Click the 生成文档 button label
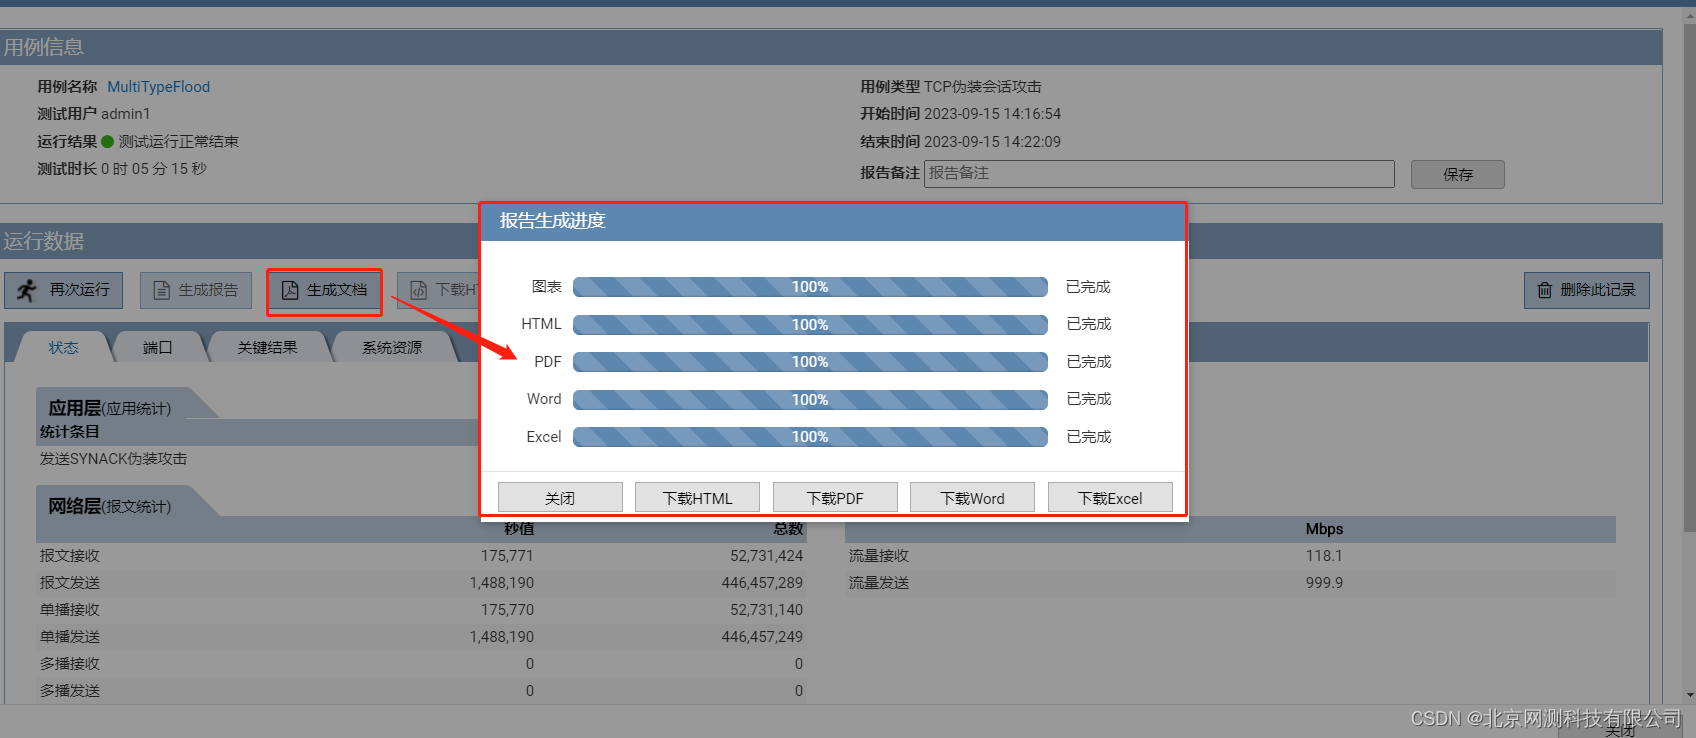Image resolution: width=1696 pixels, height=738 pixels. point(337,290)
